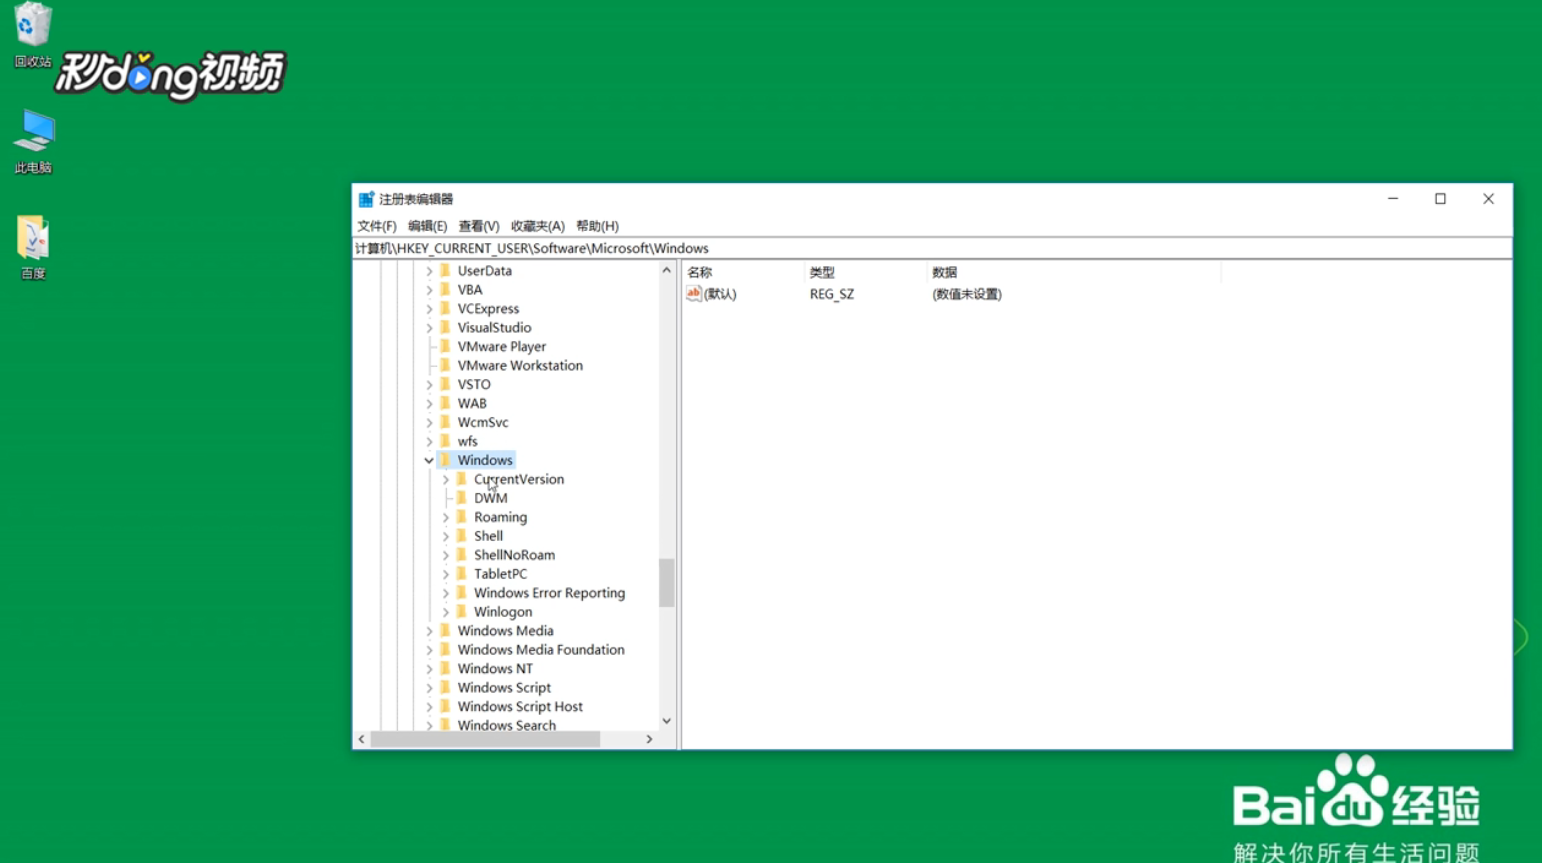1542x863 pixels.
Task: Click the tree's vertical scrollbar thumb
Action: click(x=666, y=582)
